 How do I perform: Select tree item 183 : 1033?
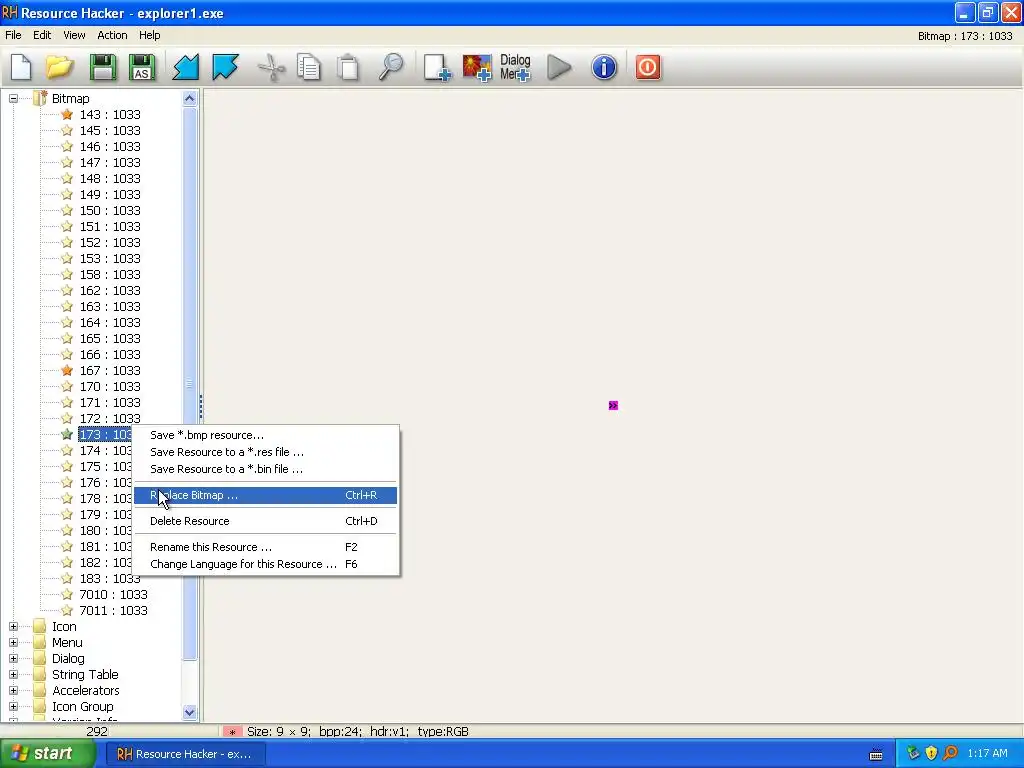[x=110, y=579]
